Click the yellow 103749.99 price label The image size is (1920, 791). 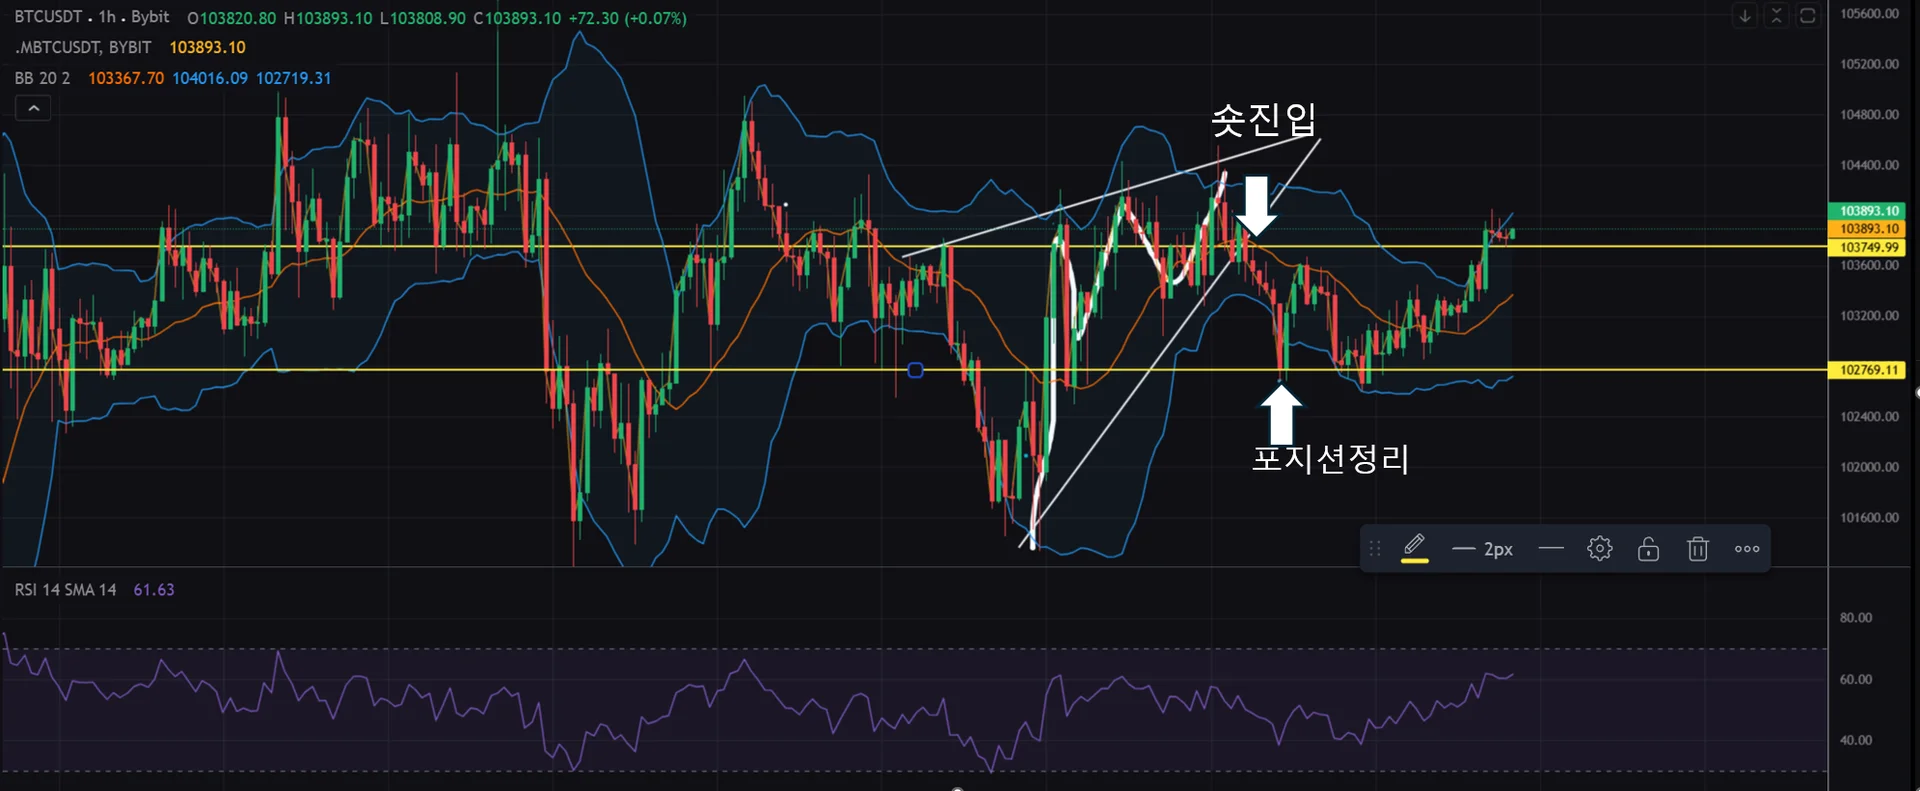coord(1867,247)
